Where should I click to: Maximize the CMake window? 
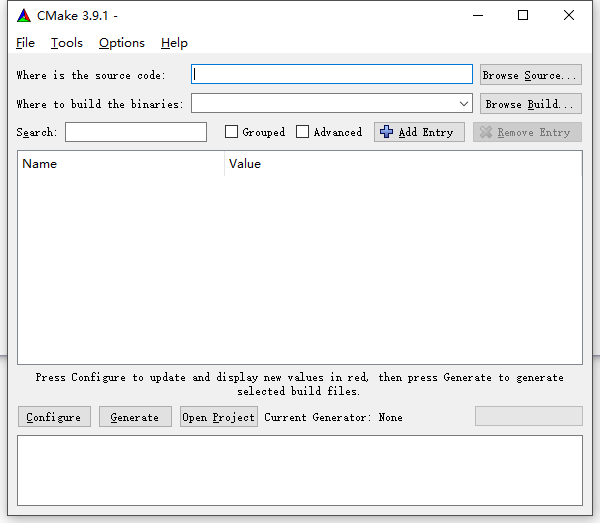[523, 15]
